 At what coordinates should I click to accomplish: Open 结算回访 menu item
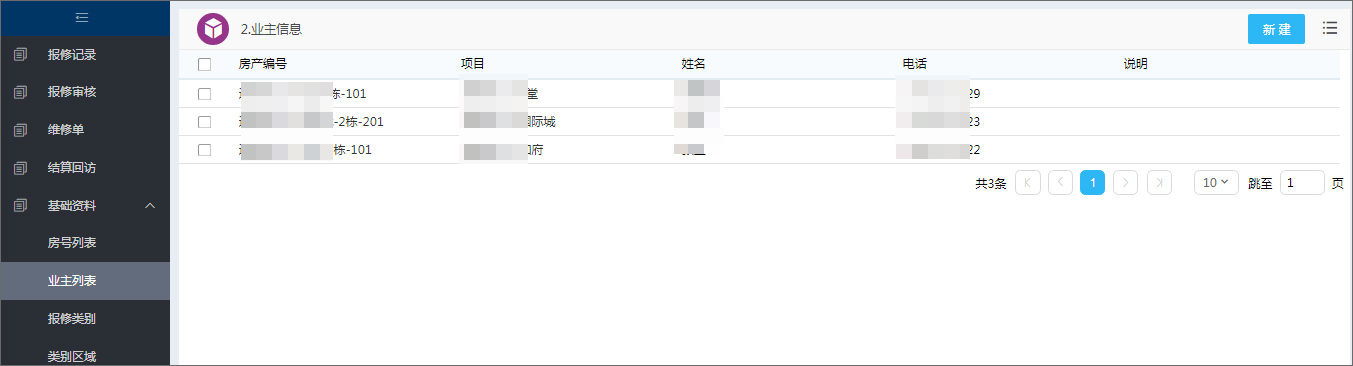tap(85, 168)
